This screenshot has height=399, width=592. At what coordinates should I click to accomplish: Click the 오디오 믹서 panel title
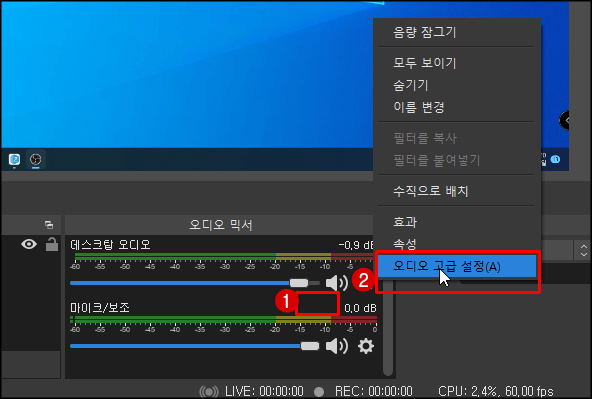(221, 225)
